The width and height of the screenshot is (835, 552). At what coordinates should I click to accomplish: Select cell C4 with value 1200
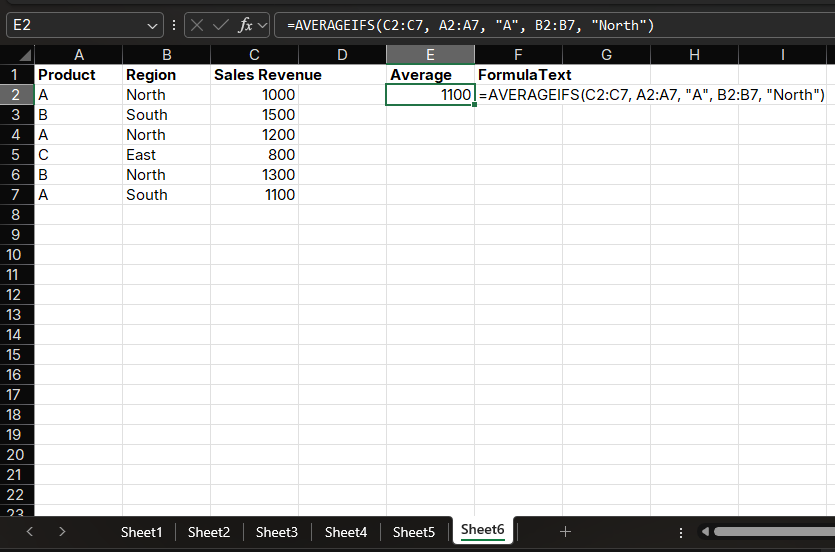tap(255, 135)
